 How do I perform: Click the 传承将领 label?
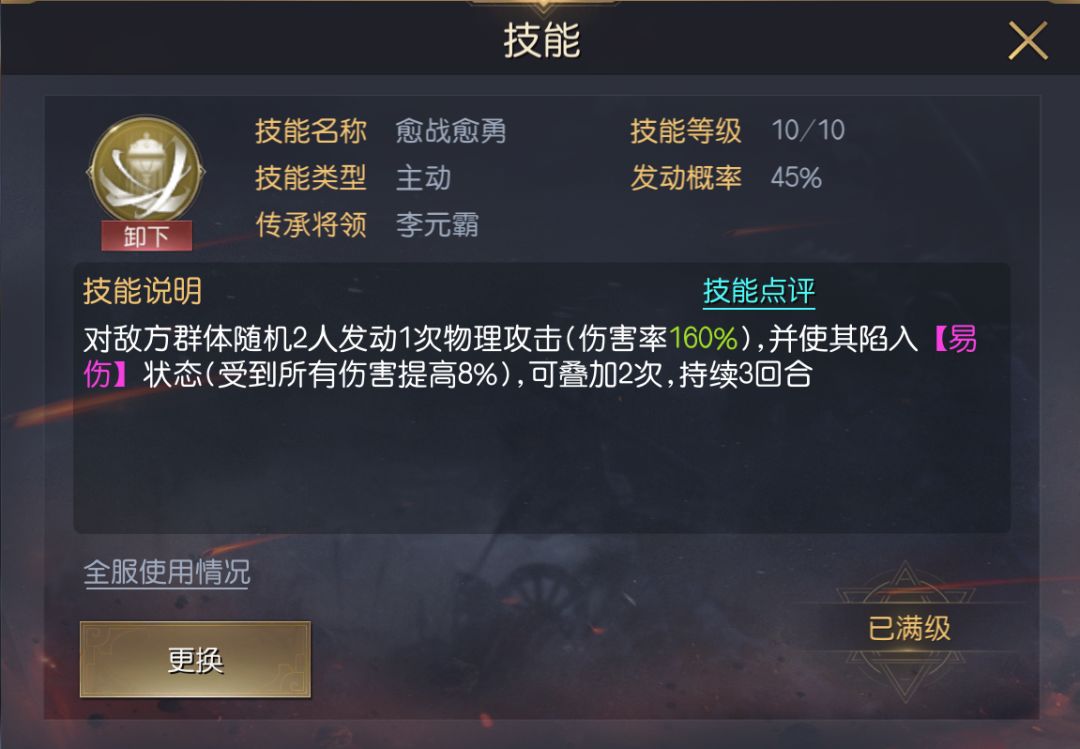(311, 225)
